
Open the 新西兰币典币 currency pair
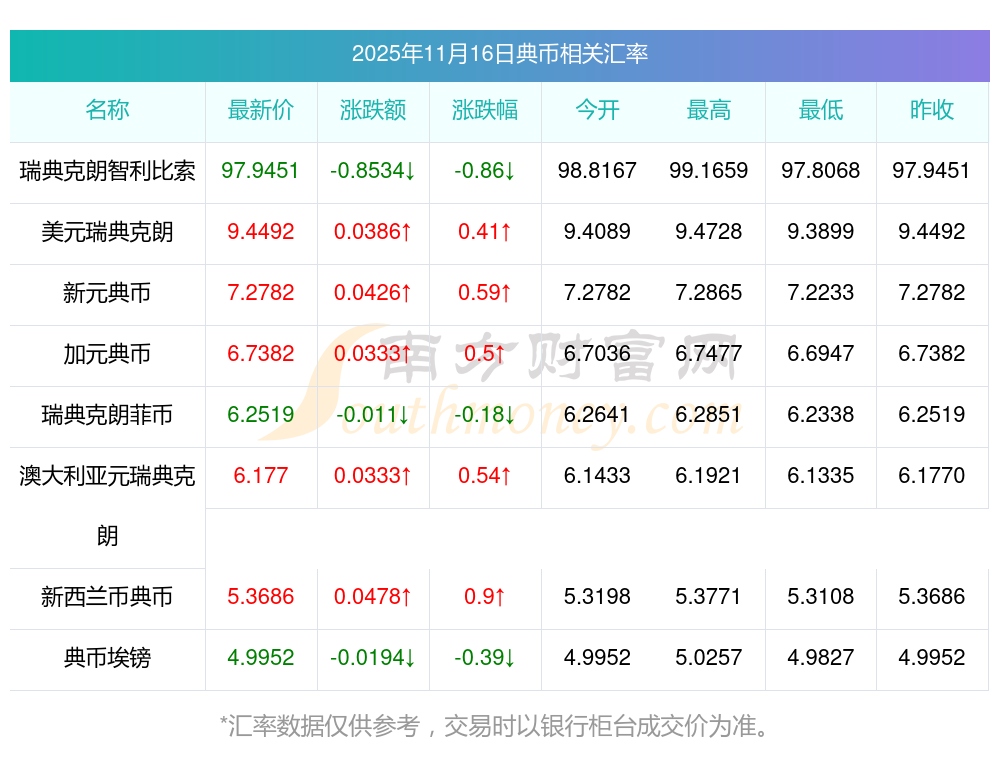(107, 597)
